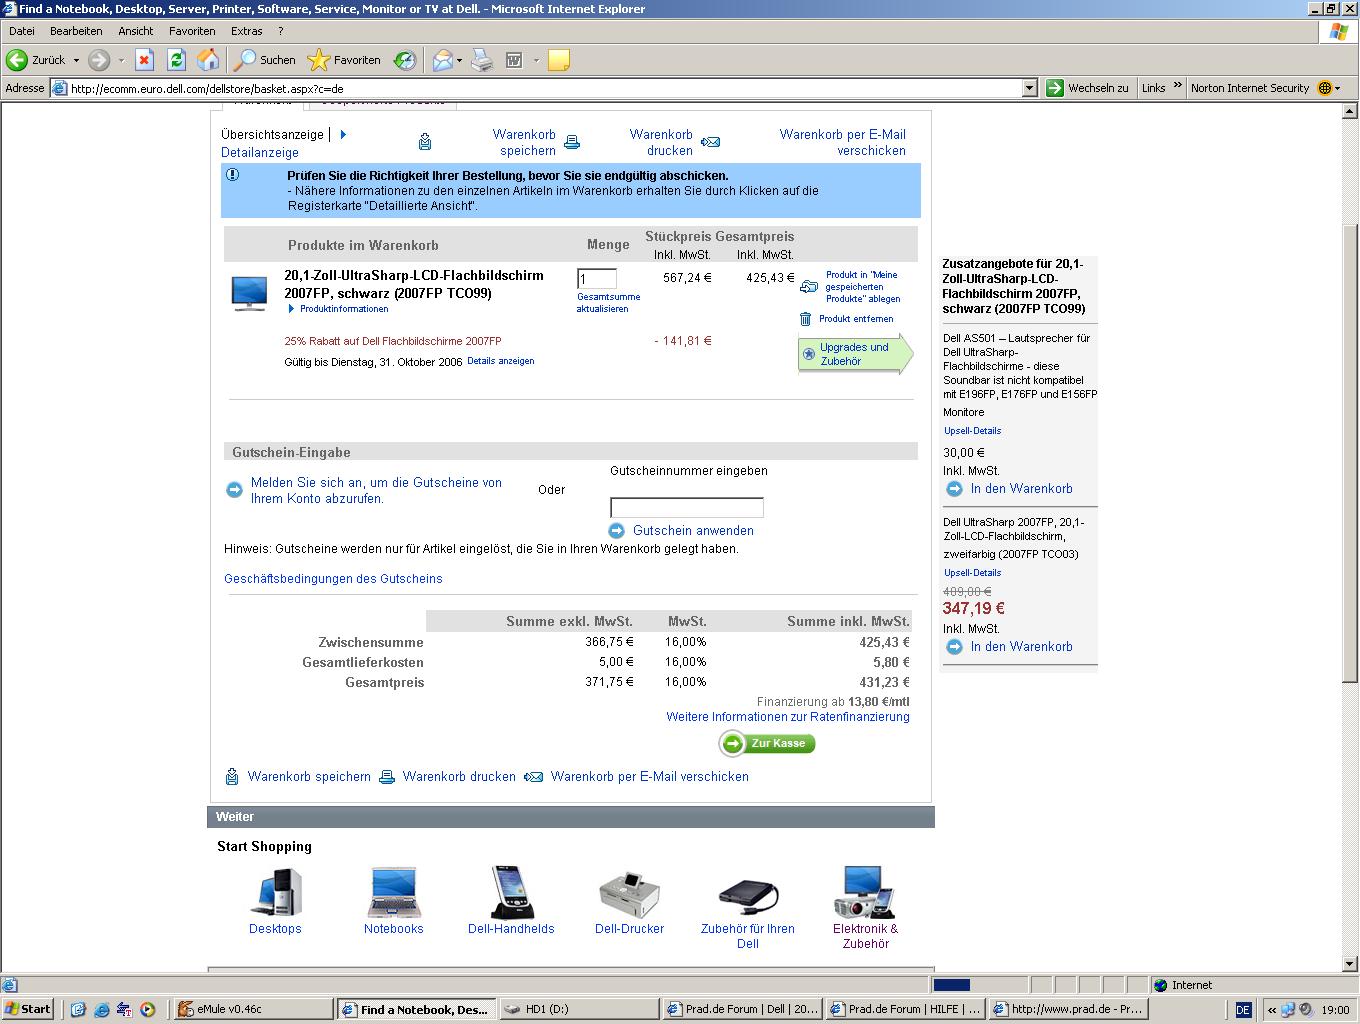This screenshot has width=1360, height=1024.
Task: Click the Gutschein anwenden link
Action: point(693,531)
